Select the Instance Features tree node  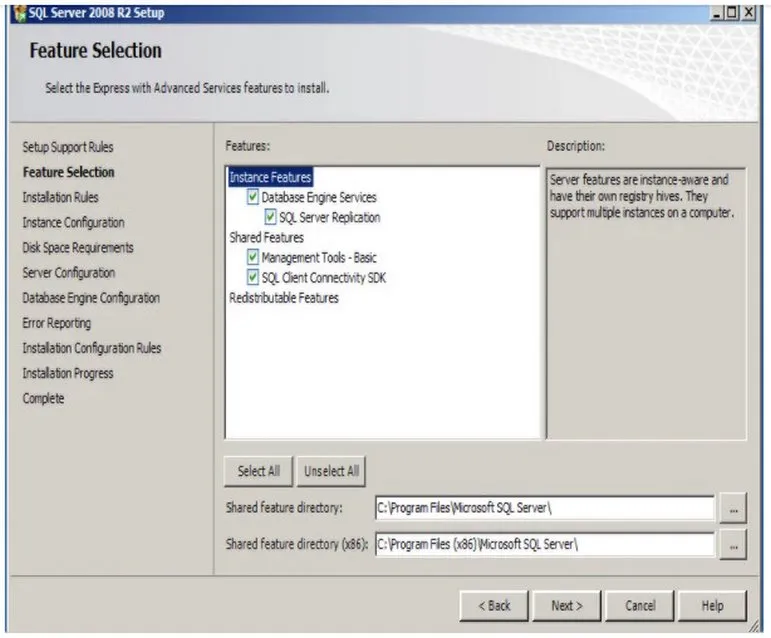270,177
